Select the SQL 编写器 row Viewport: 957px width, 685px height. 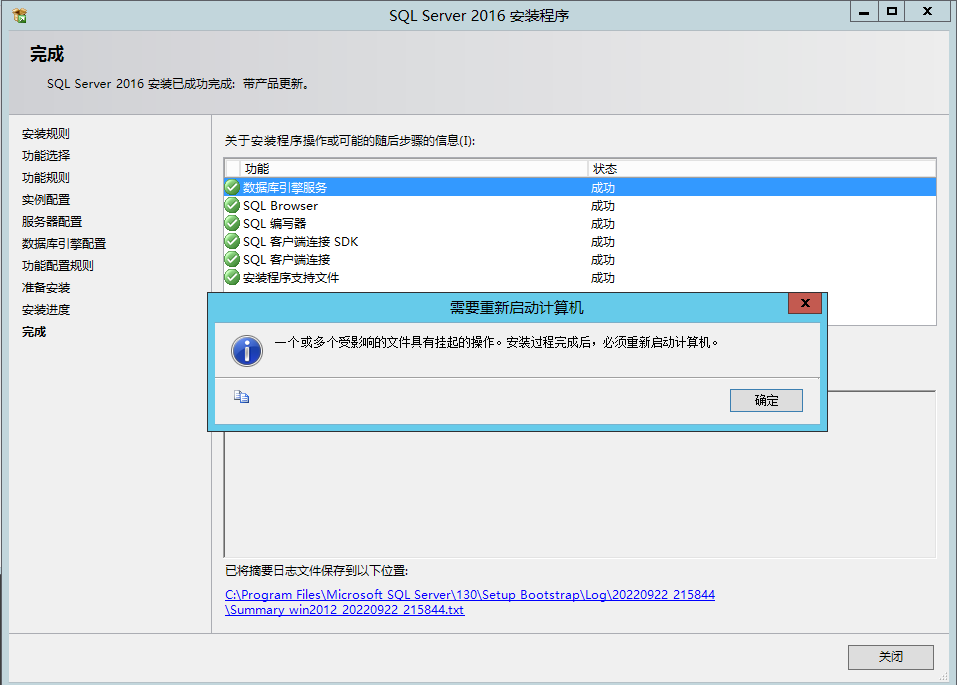tap(580, 223)
